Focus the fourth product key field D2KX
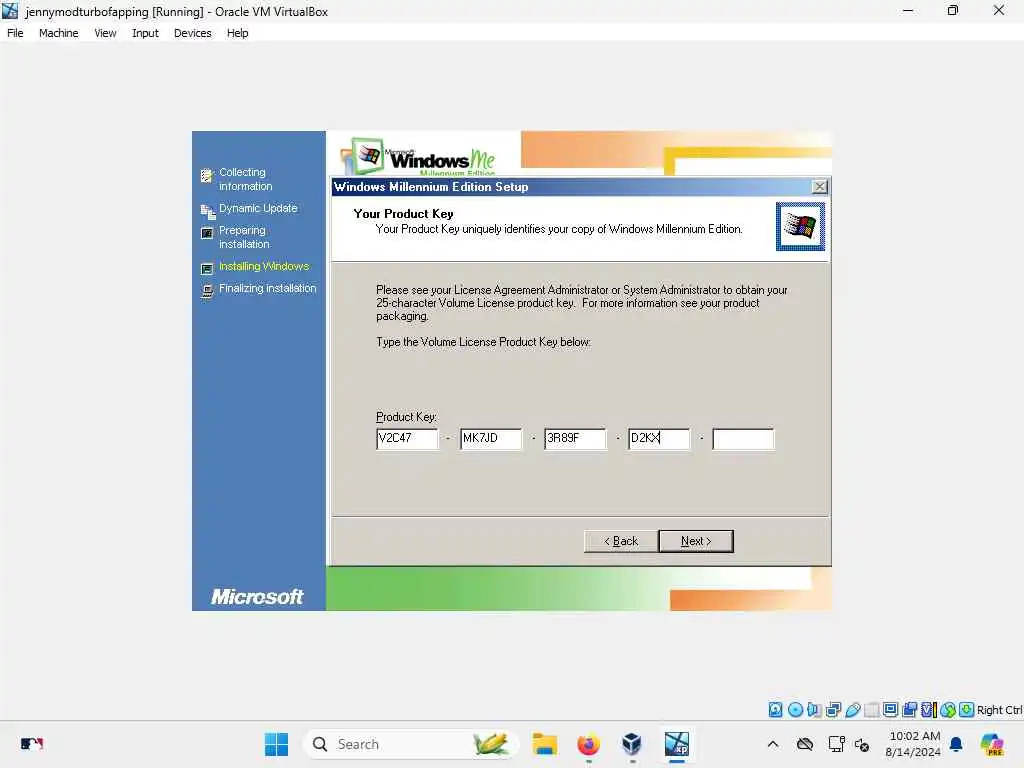The image size is (1024, 768). [659, 438]
